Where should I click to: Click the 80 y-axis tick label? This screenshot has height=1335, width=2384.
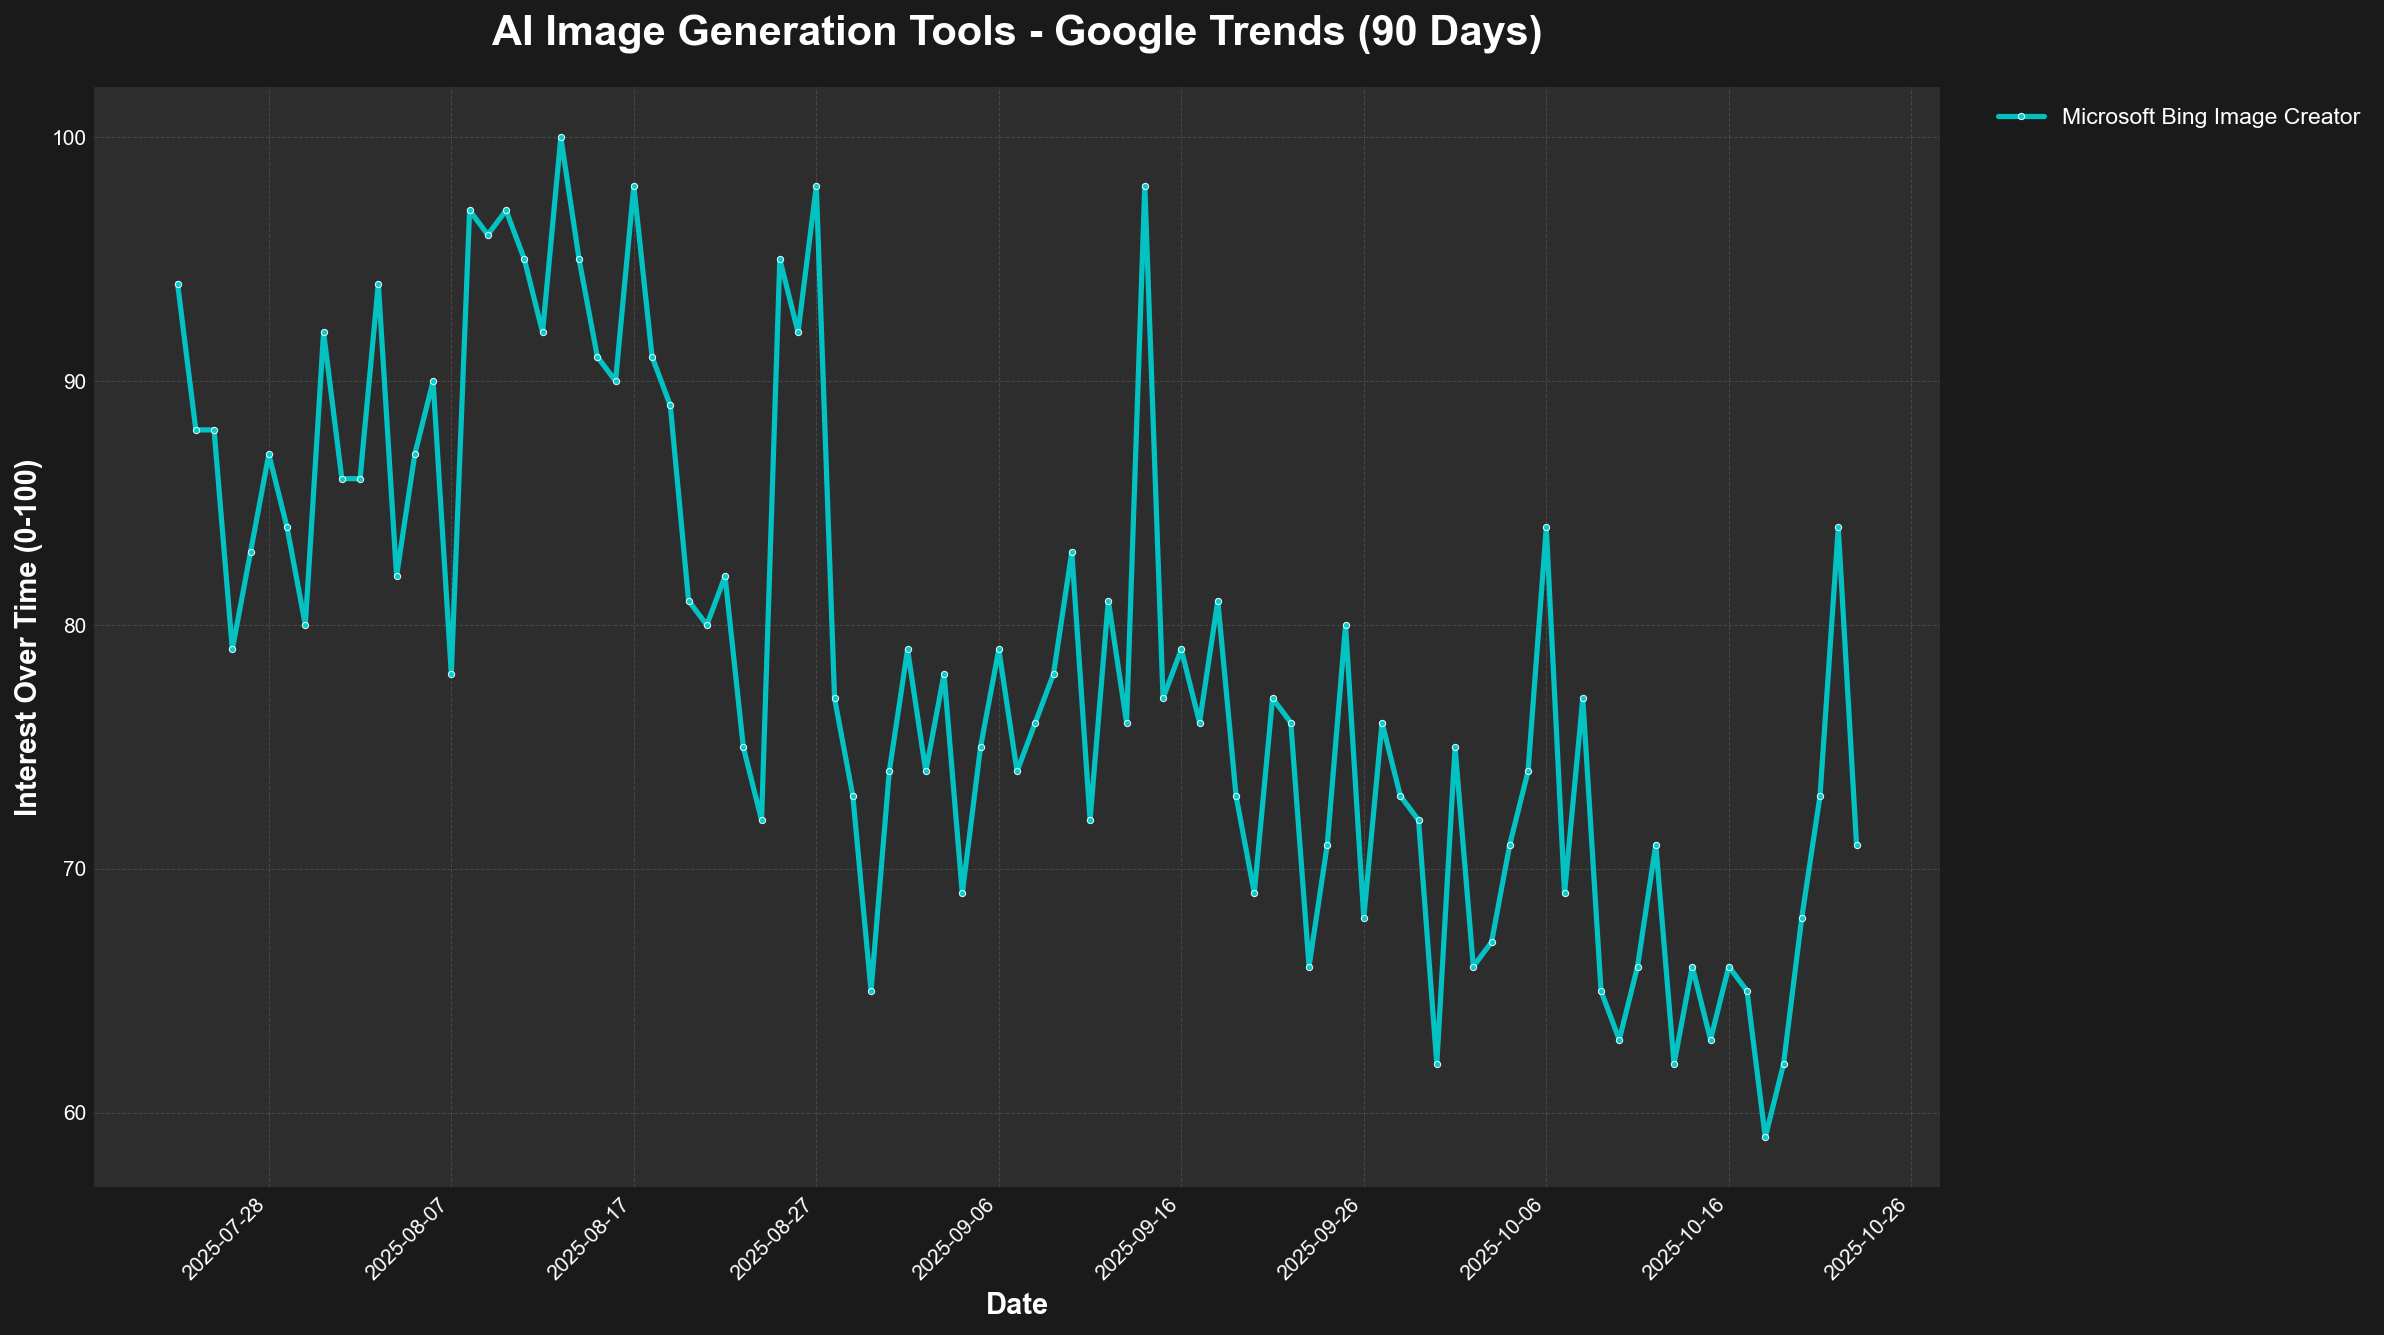click(73, 626)
